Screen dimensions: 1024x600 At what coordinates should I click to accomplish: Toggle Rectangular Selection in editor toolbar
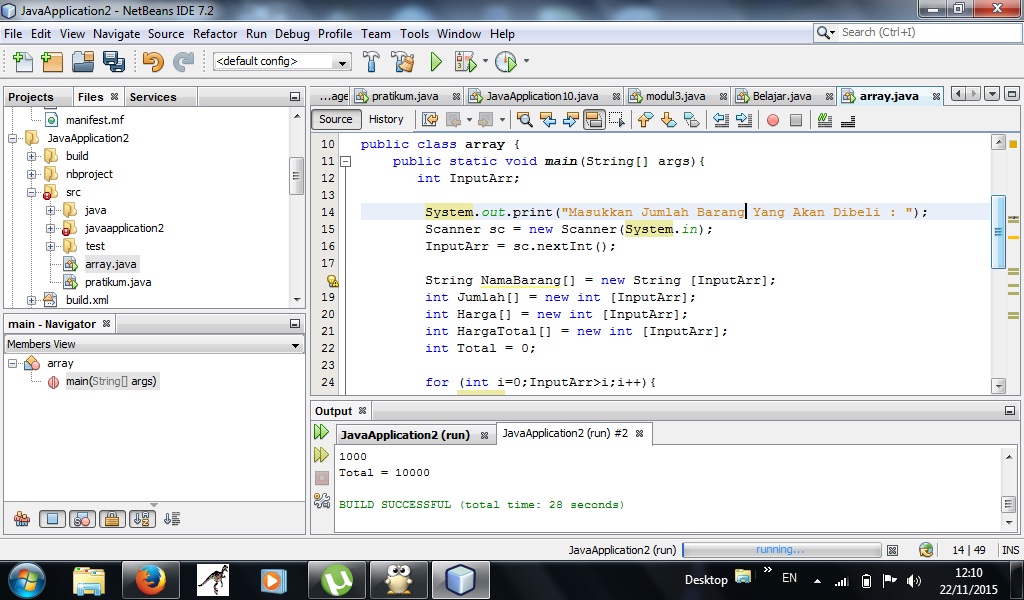pos(616,119)
